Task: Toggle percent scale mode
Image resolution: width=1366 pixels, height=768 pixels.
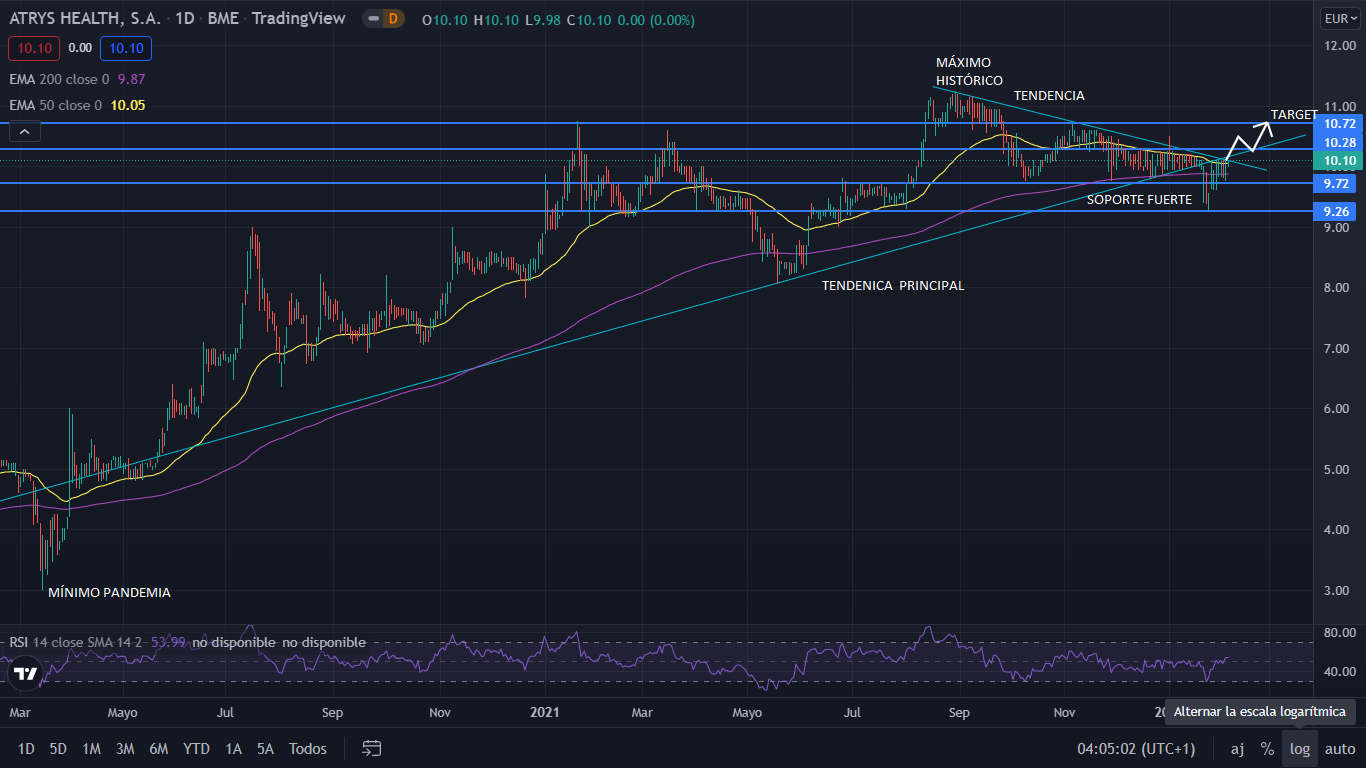Action: [1267, 748]
